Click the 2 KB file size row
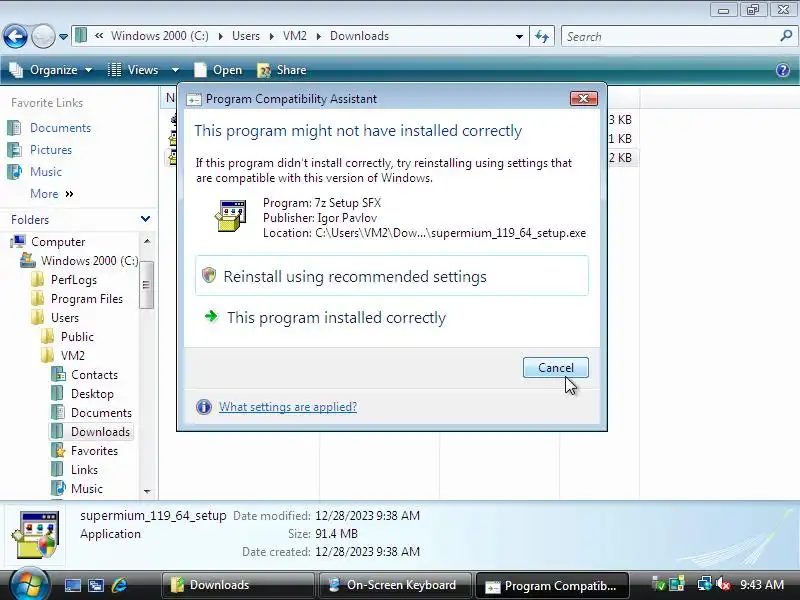 pyautogui.click(x=620, y=157)
